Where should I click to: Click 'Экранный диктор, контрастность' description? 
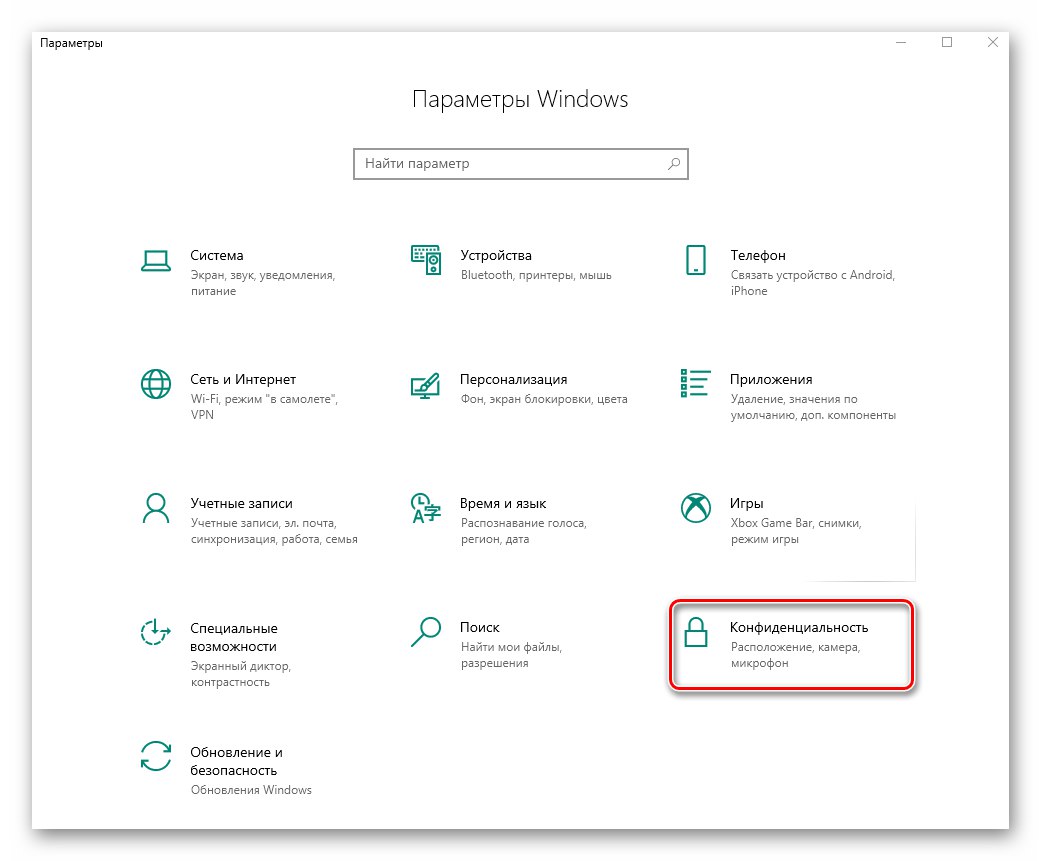click(240, 674)
